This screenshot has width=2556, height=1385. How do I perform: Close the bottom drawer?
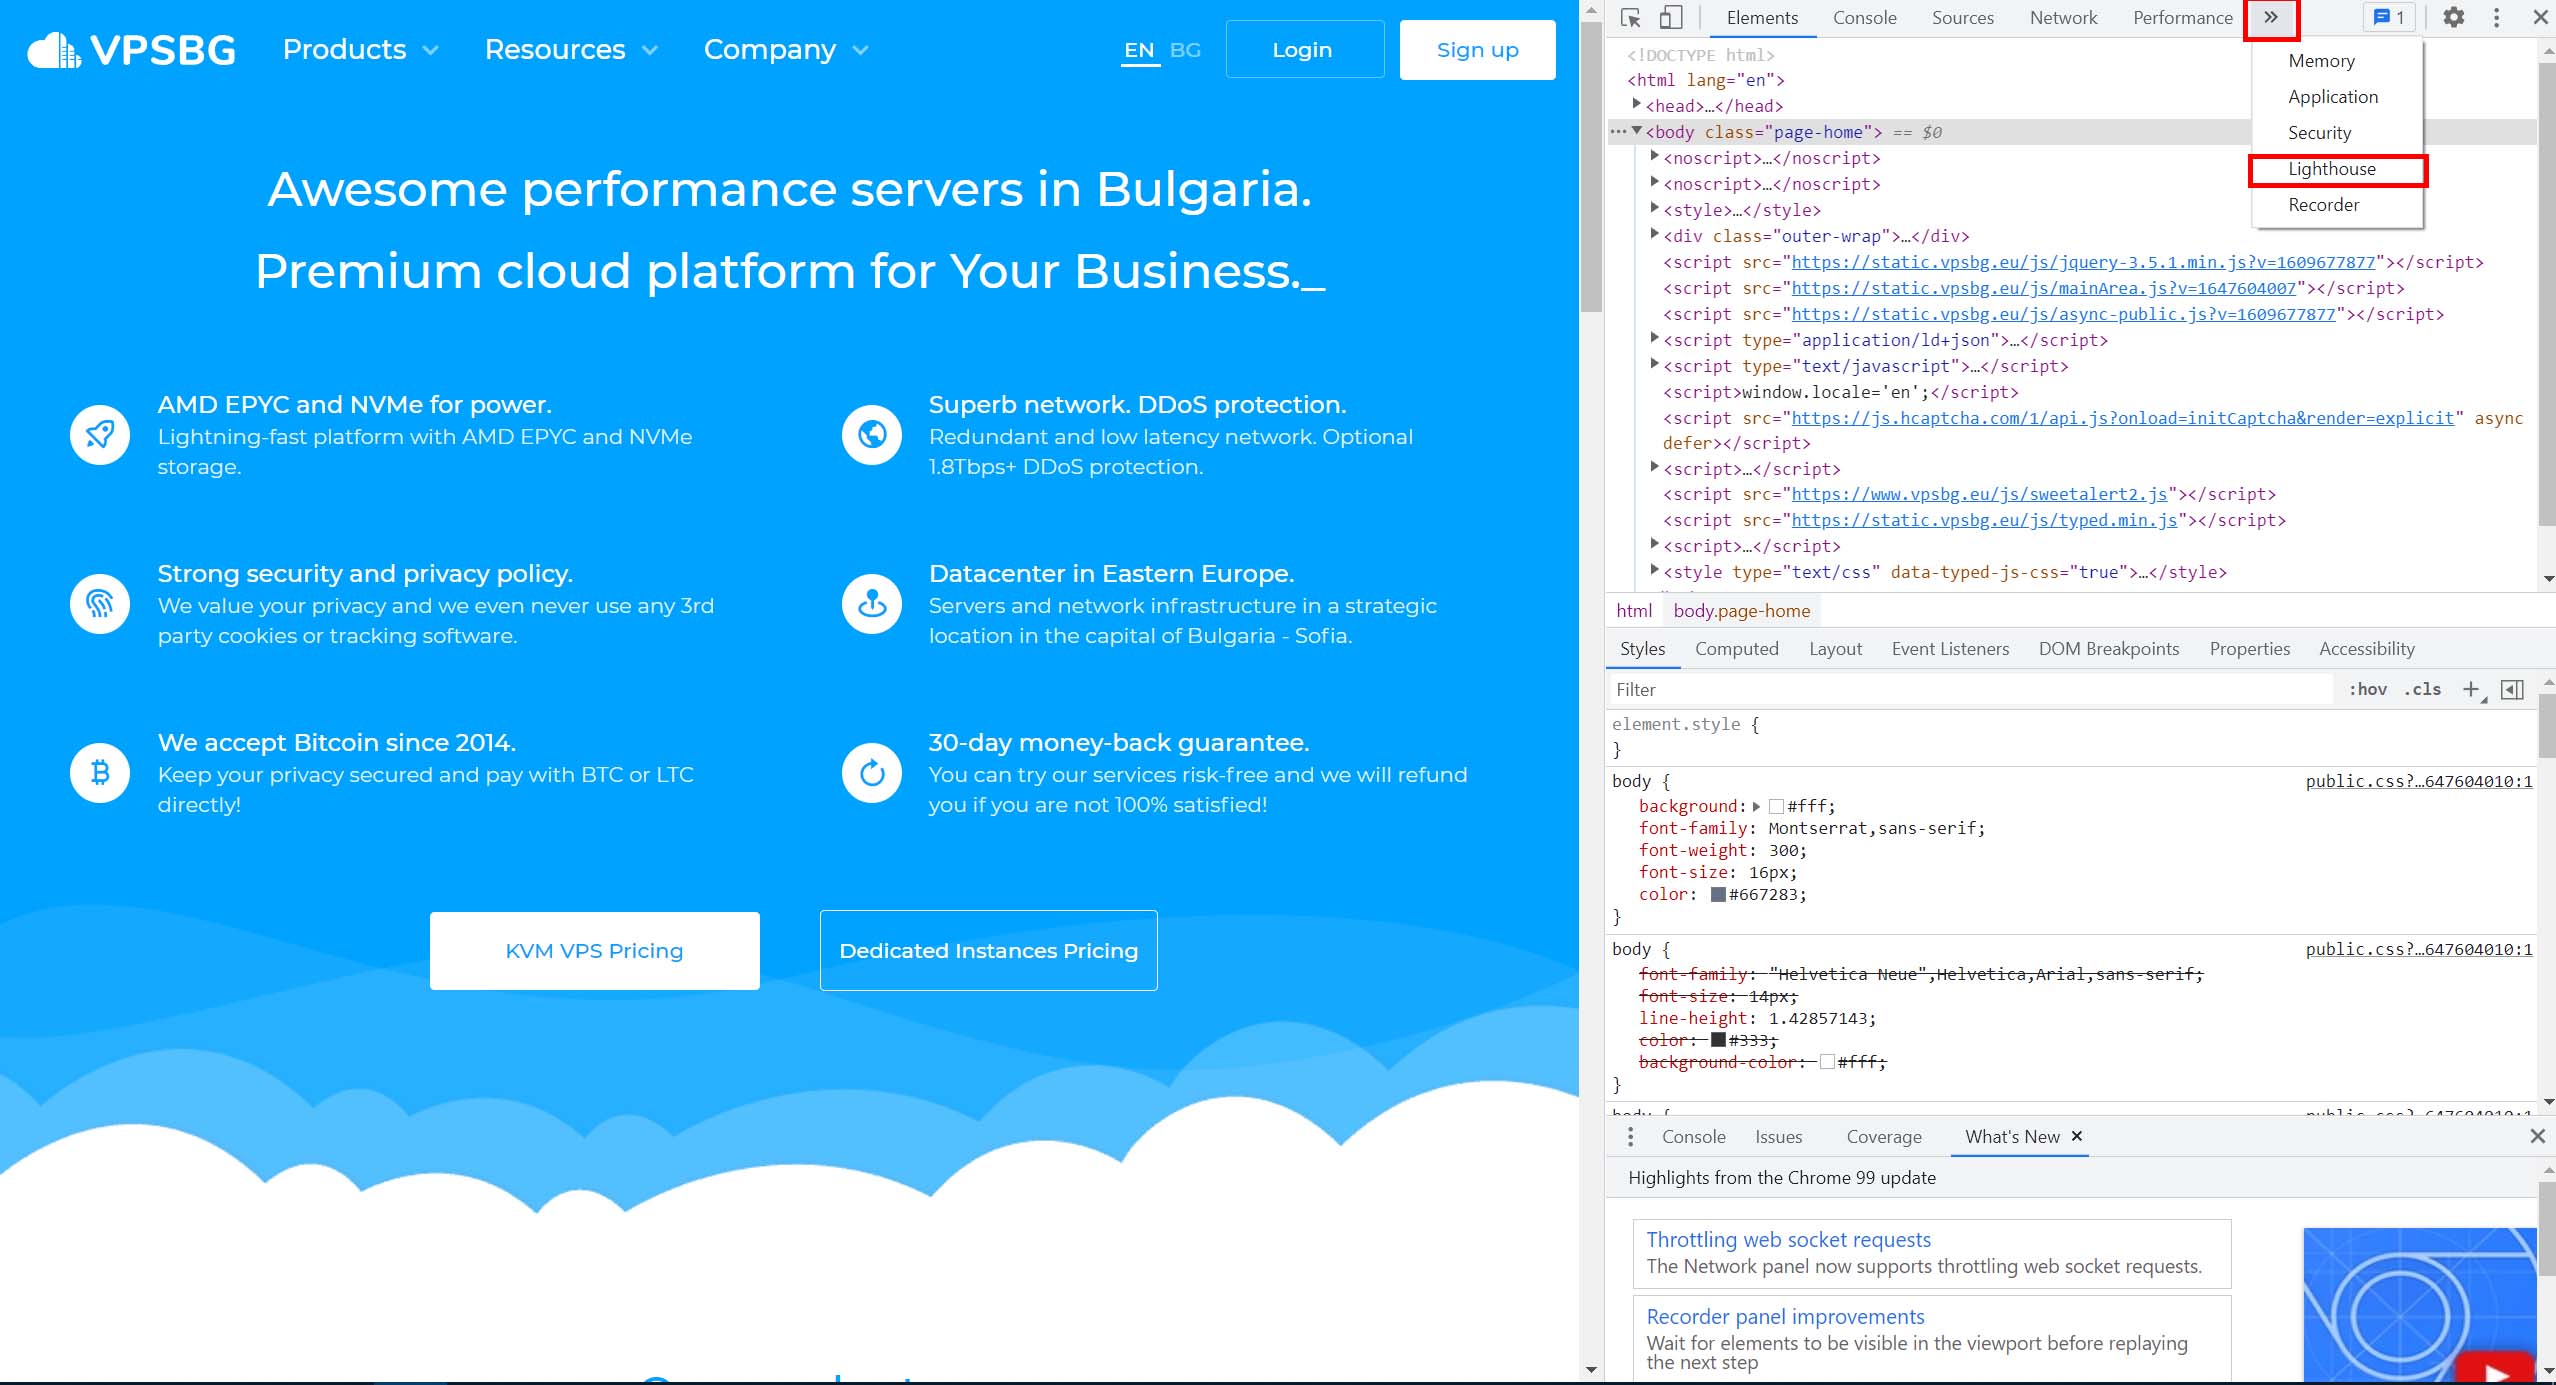(x=2538, y=1137)
